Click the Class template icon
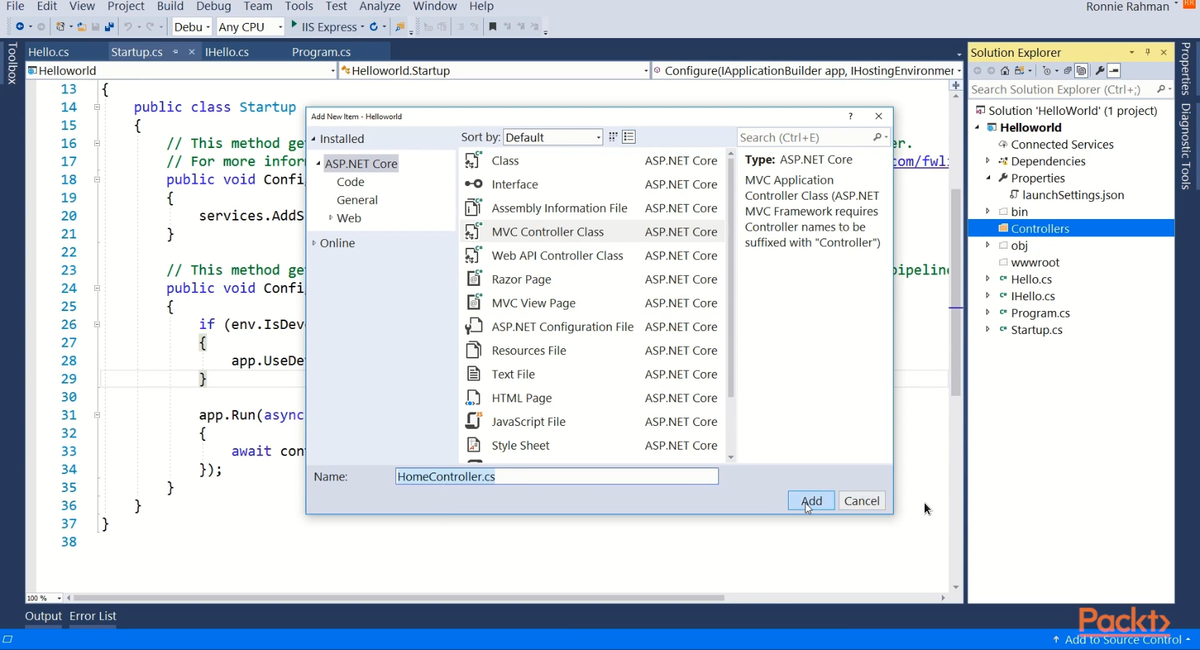Screen dimensions: 1200x650 click(x=474, y=160)
